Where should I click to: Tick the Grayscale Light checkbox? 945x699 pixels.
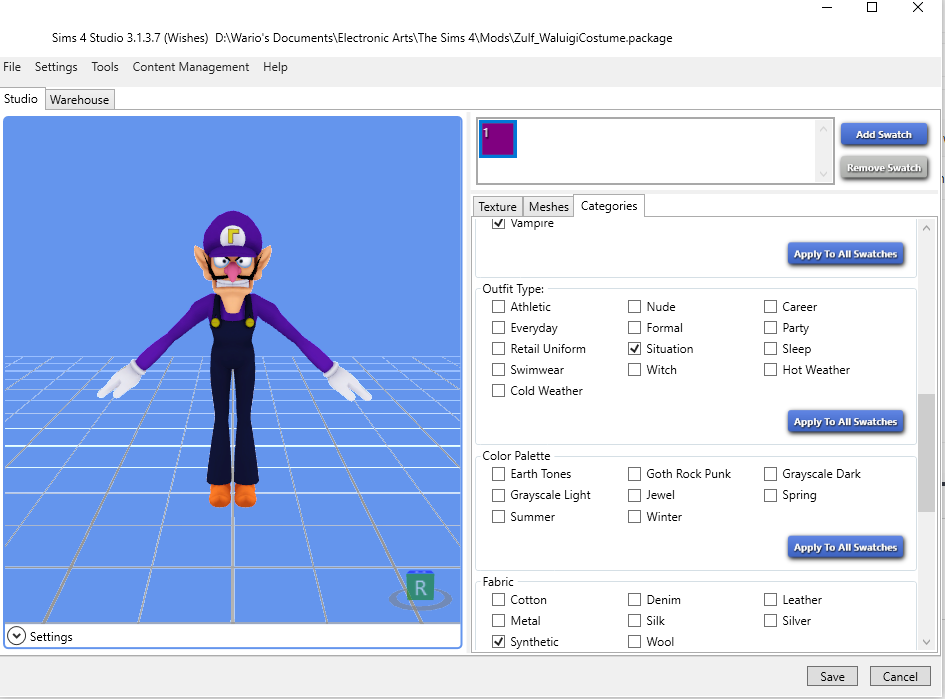498,495
